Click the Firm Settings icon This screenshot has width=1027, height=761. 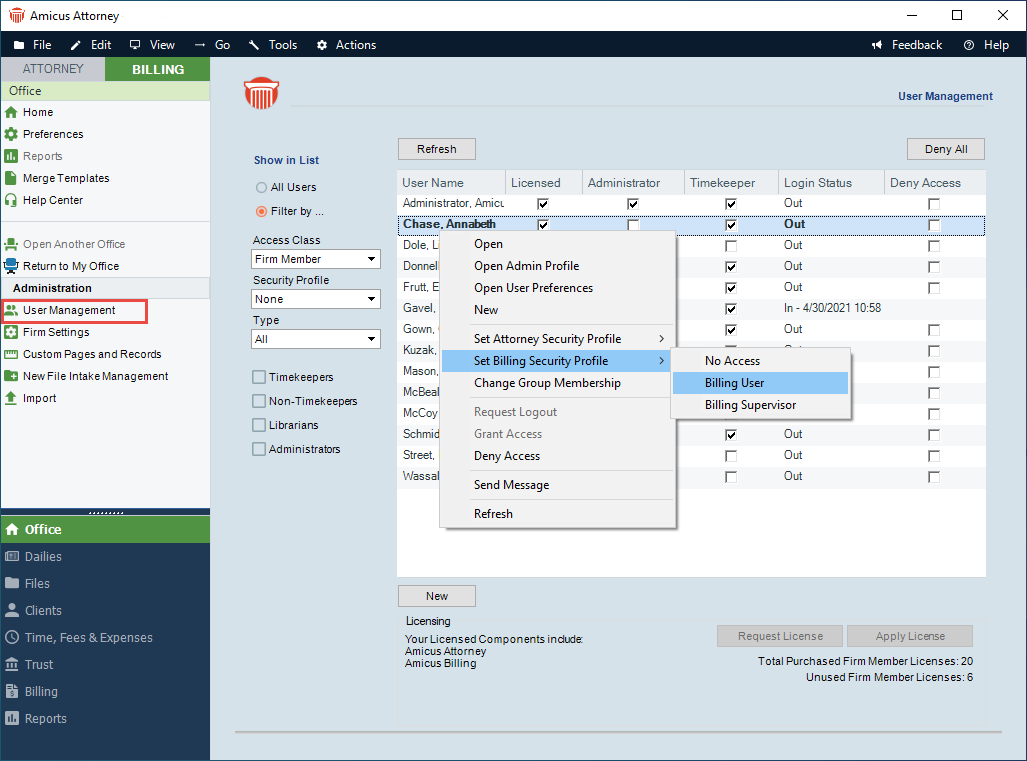tap(11, 333)
